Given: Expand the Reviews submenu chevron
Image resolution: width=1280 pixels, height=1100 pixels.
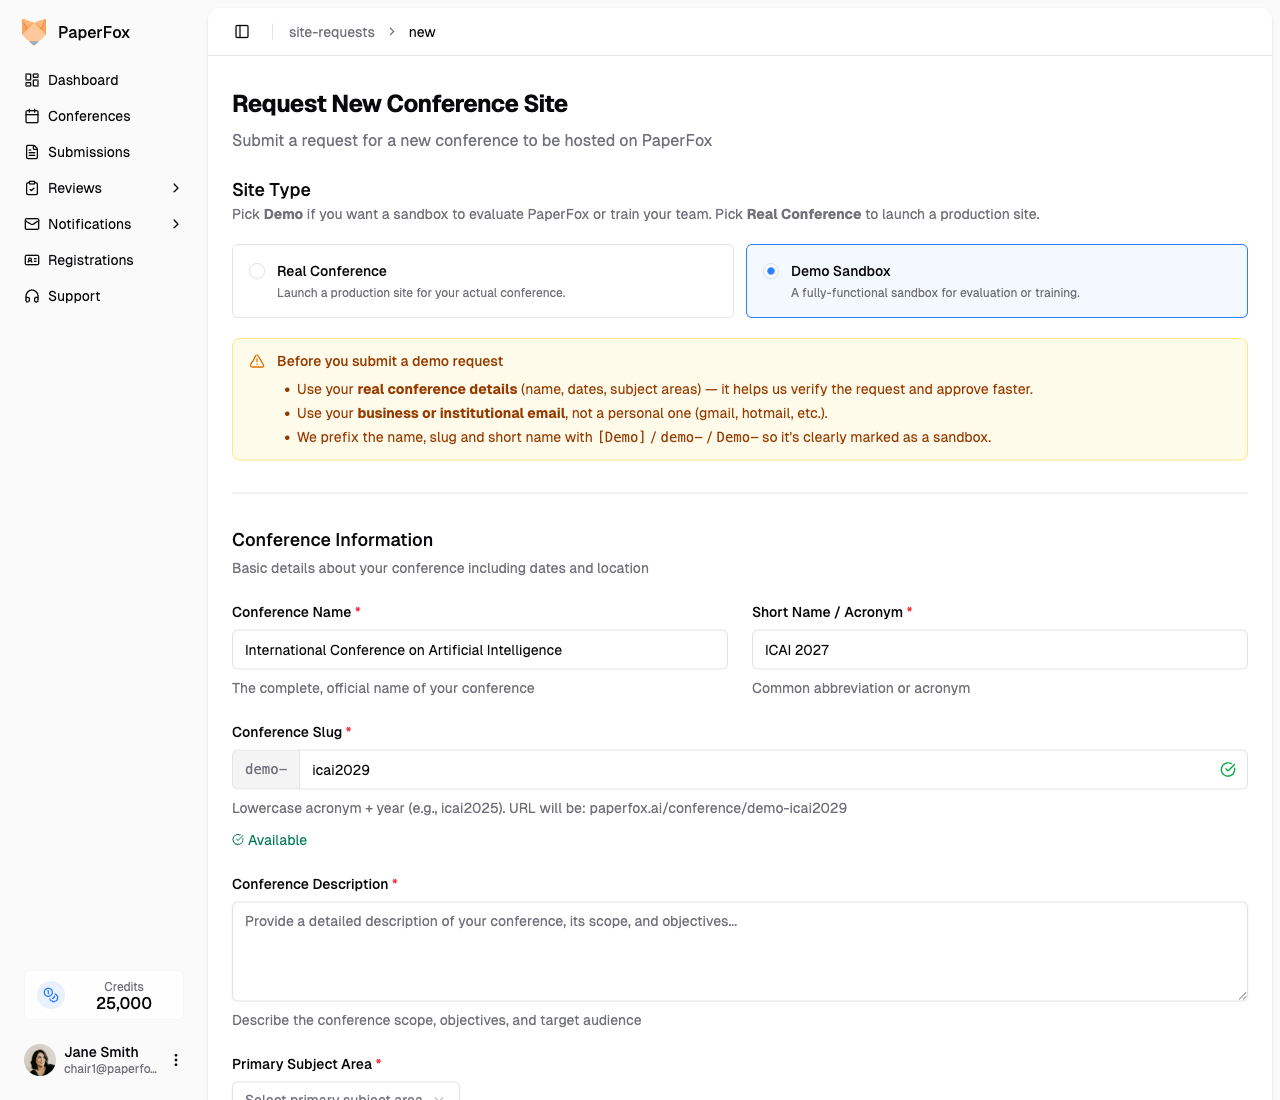Looking at the screenshot, I should coord(176,188).
